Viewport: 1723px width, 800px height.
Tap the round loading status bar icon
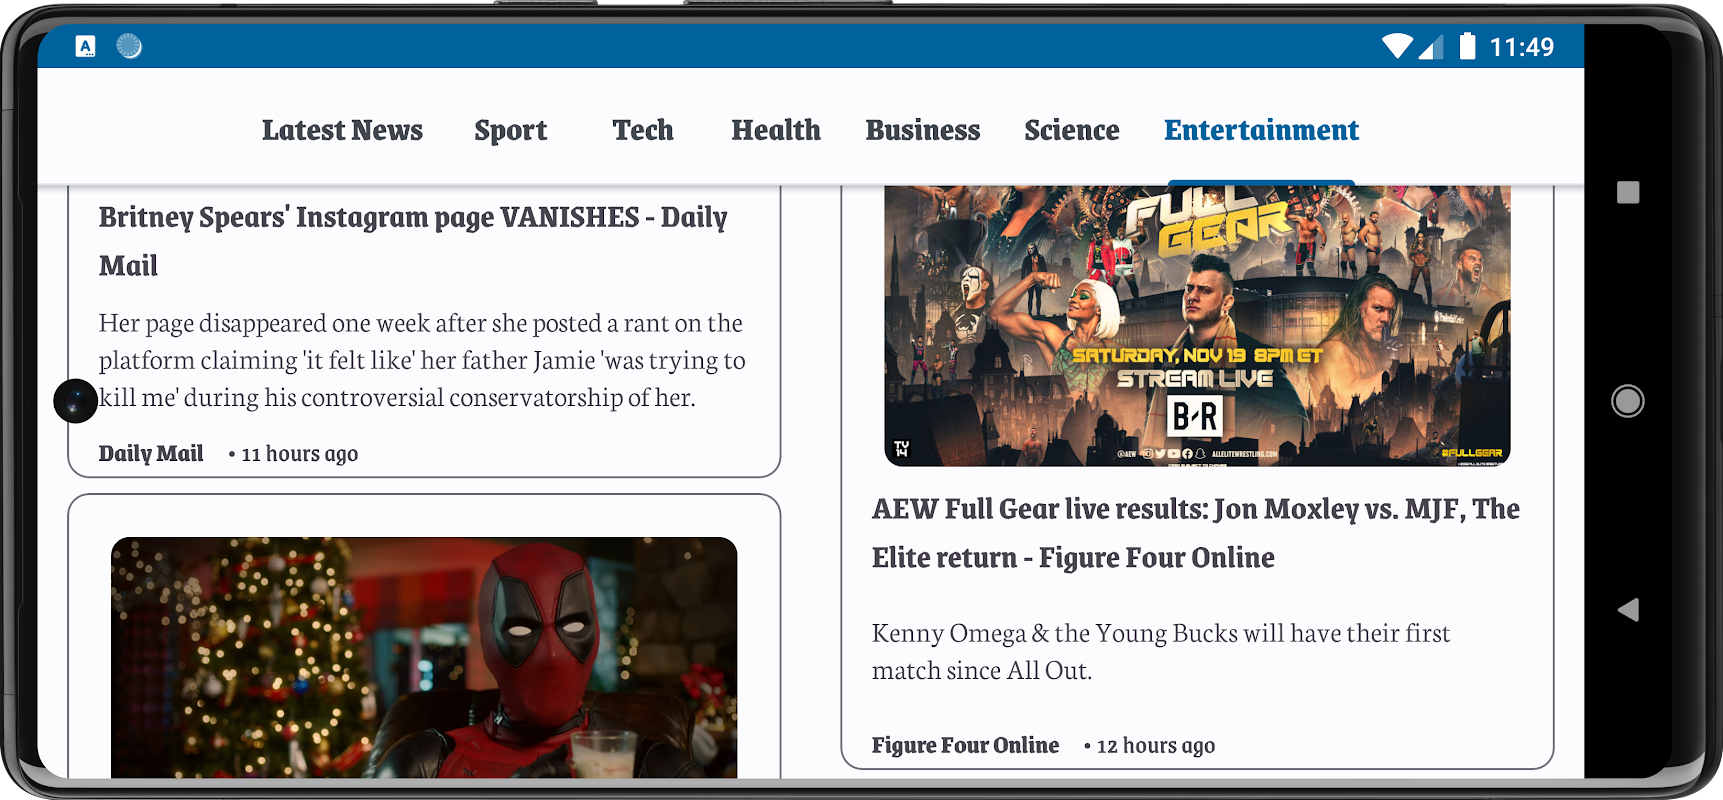[129, 46]
